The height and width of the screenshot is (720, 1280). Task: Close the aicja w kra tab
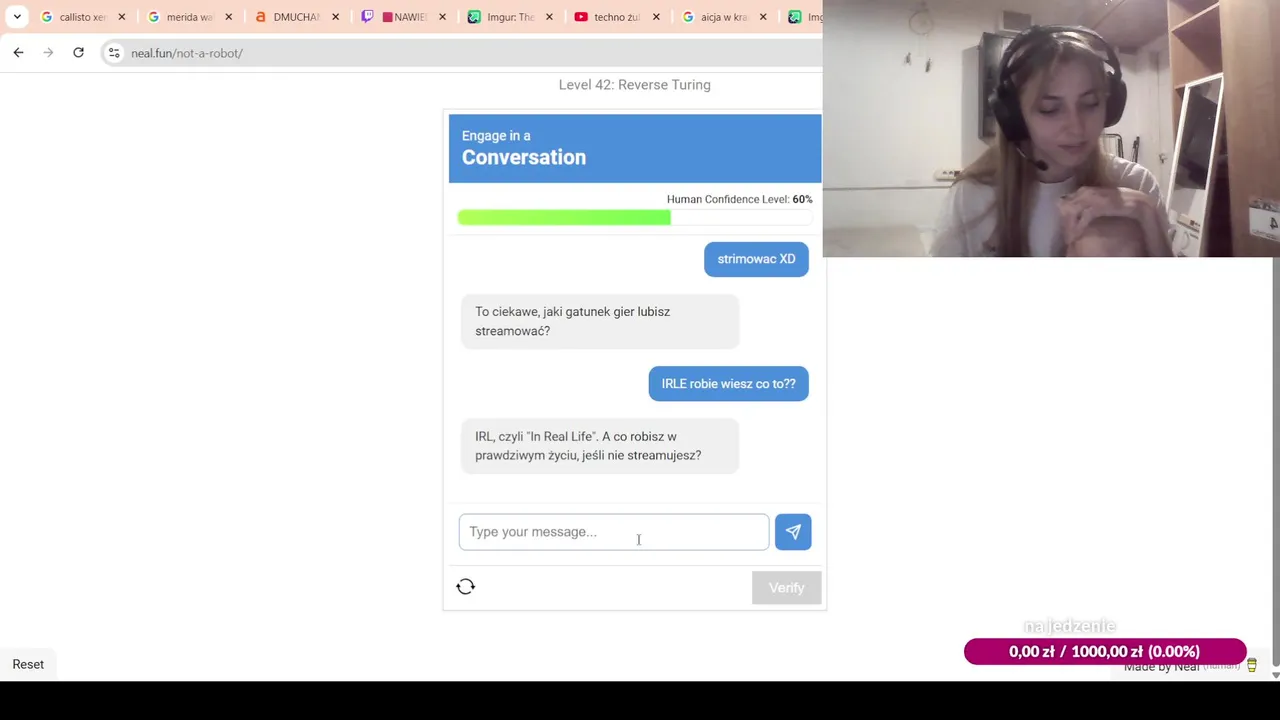click(764, 17)
